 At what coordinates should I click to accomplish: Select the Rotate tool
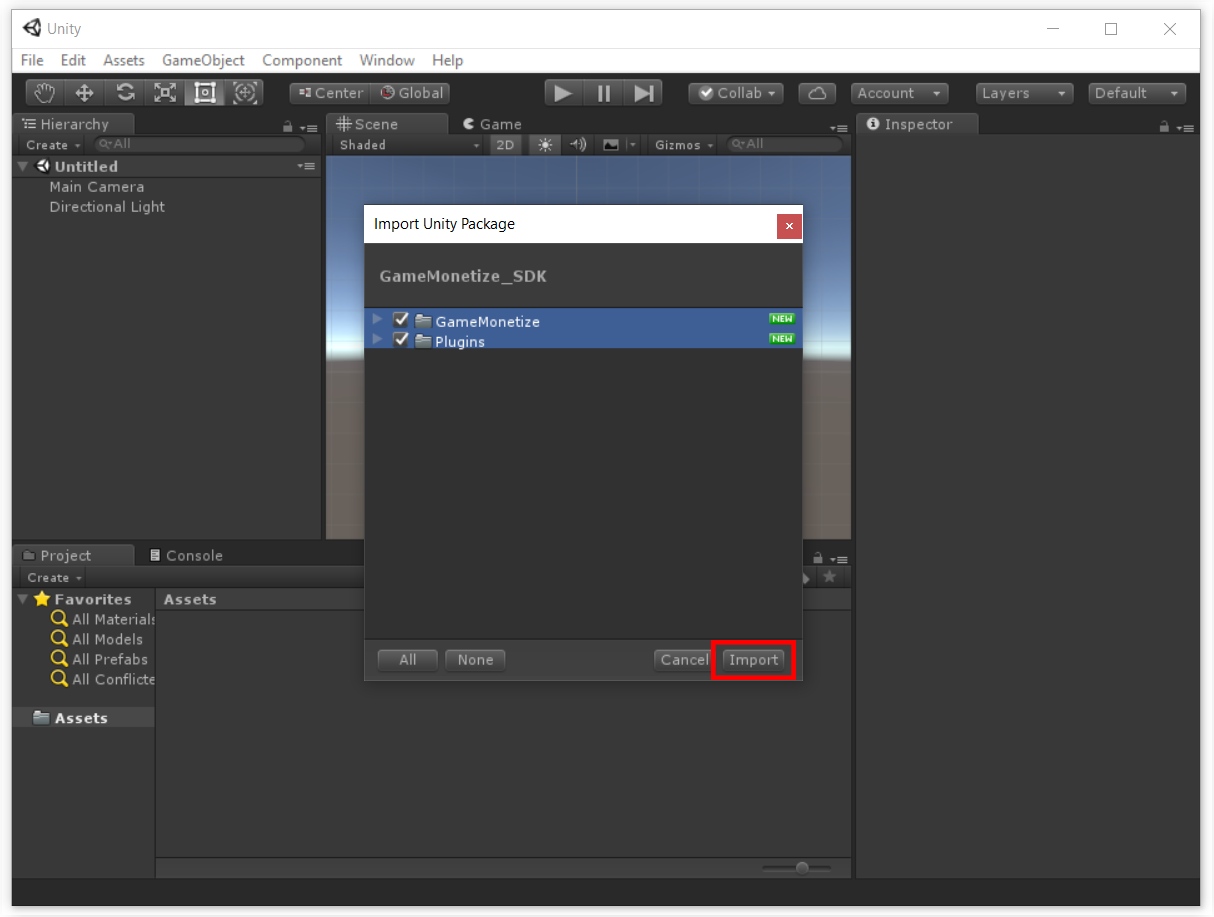(125, 93)
